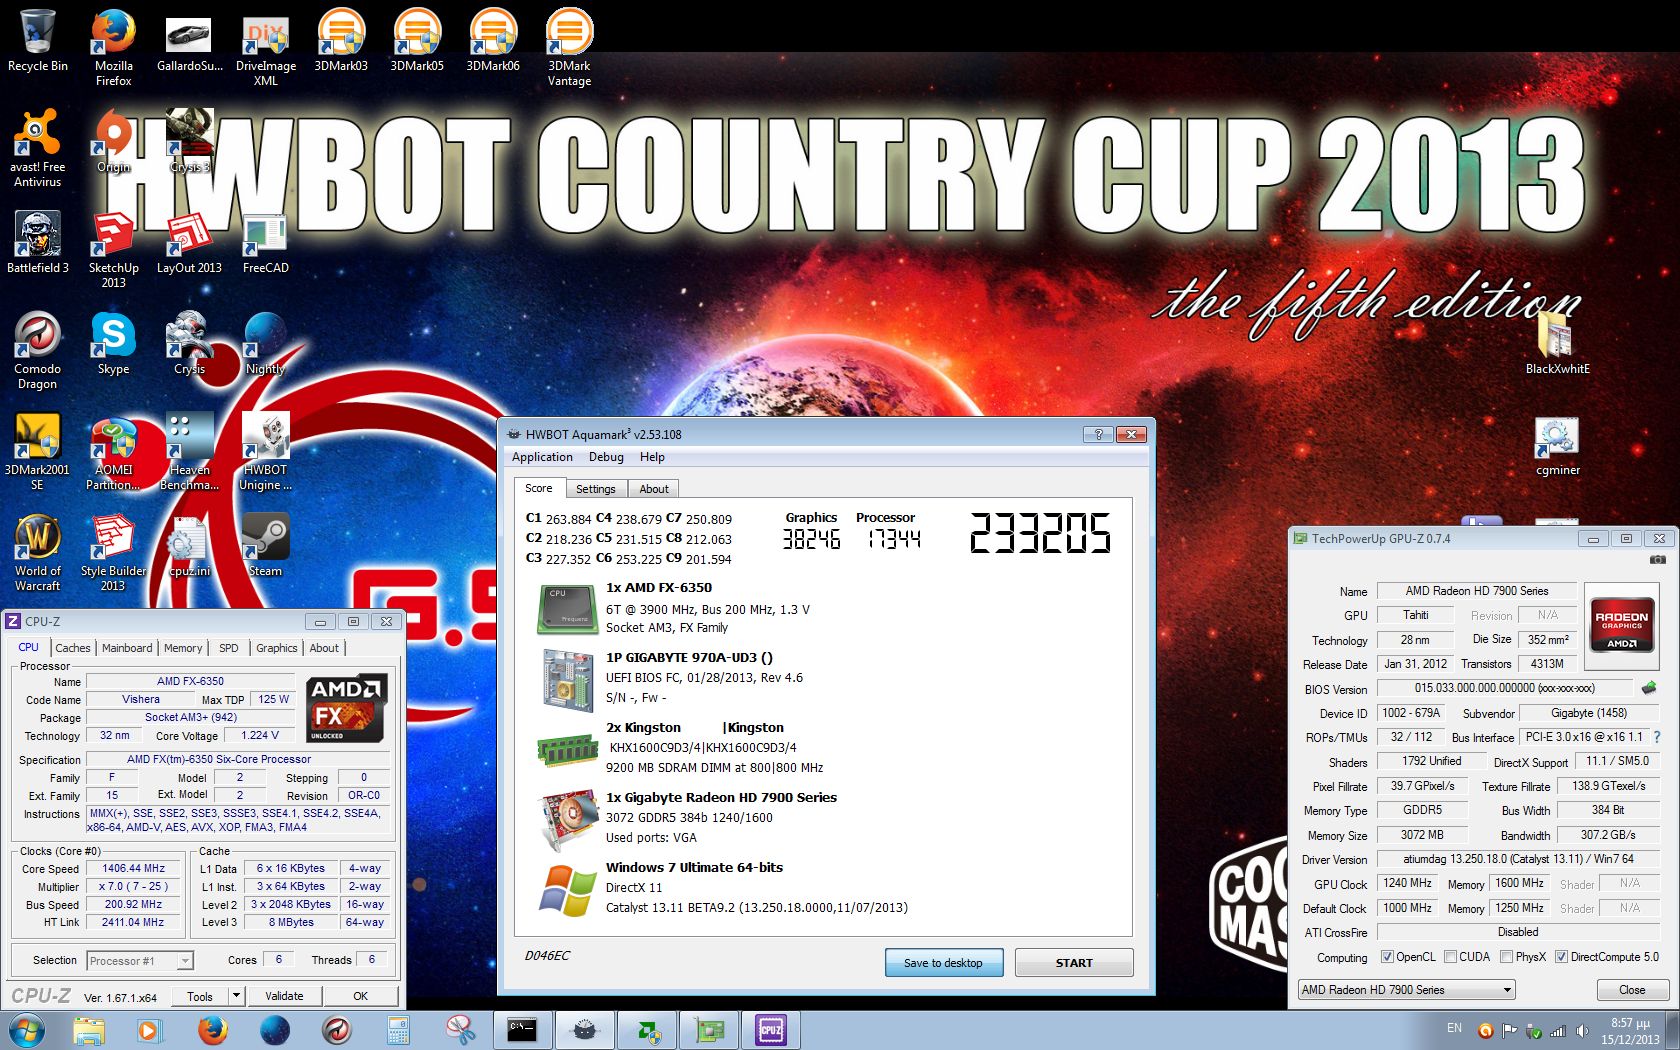Open the FreeCAD desktop icon

[x=266, y=242]
